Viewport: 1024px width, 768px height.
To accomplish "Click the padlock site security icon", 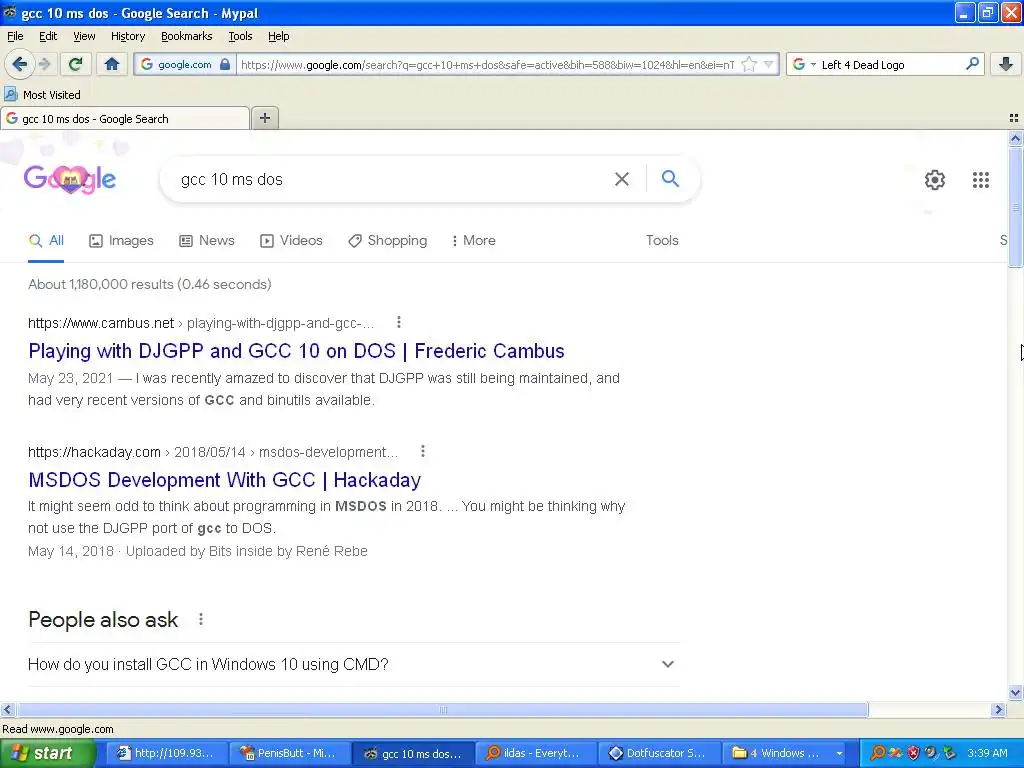I will [x=225, y=64].
